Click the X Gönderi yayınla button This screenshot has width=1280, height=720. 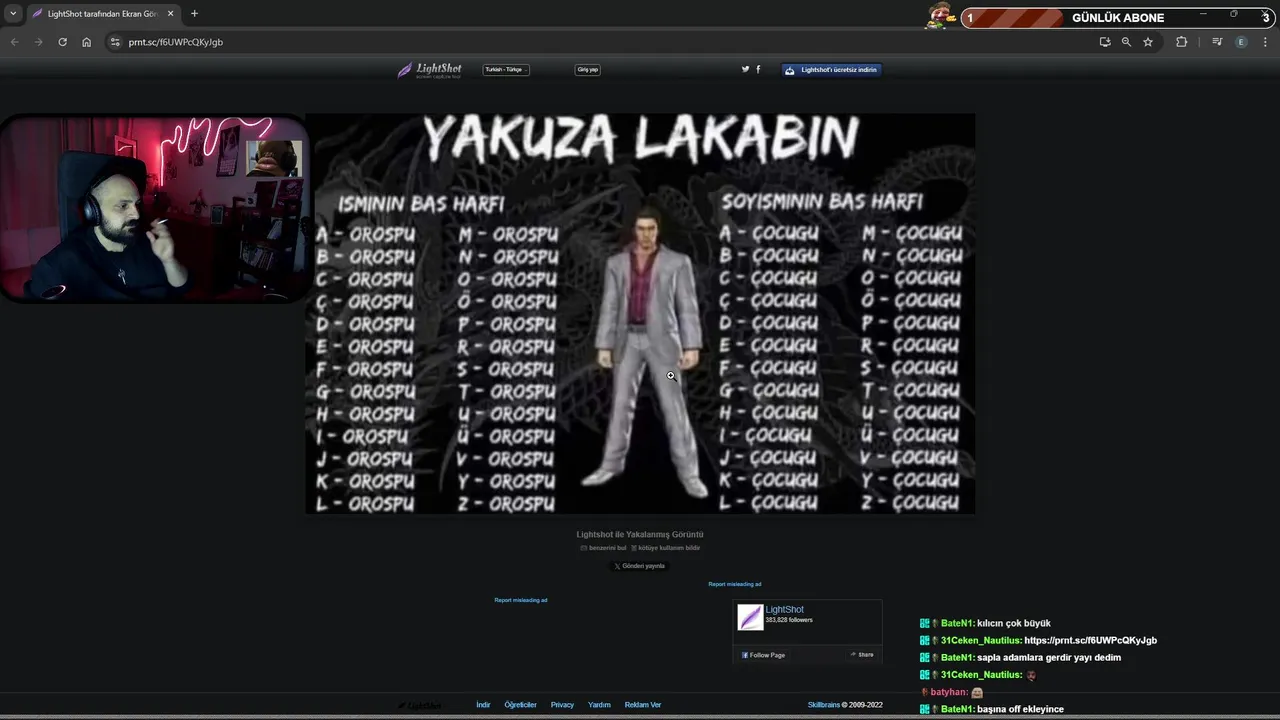[640, 566]
